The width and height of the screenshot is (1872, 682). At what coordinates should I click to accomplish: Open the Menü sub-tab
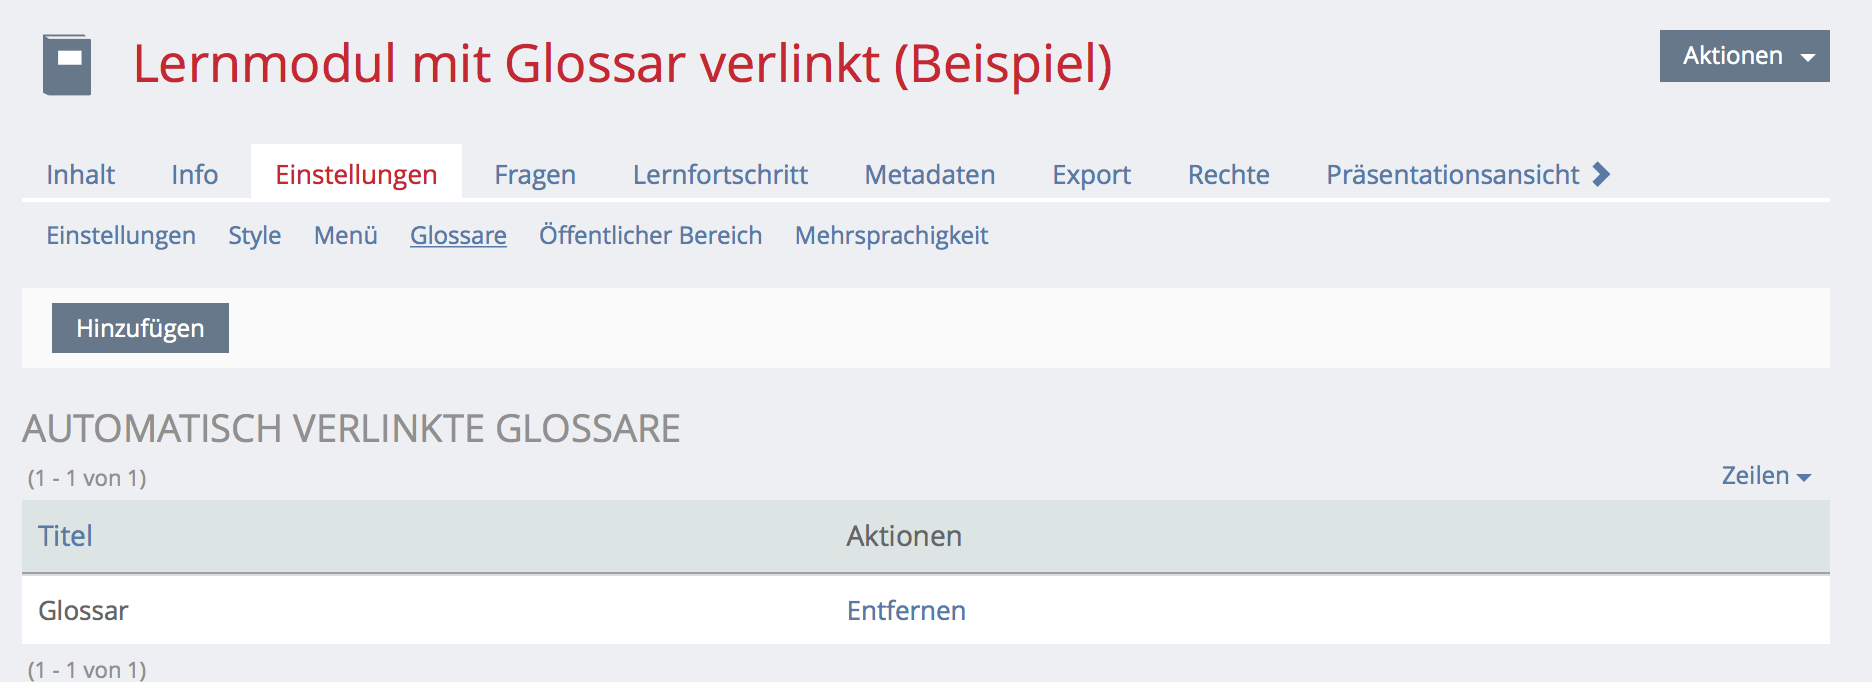click(x=345, y=236)
